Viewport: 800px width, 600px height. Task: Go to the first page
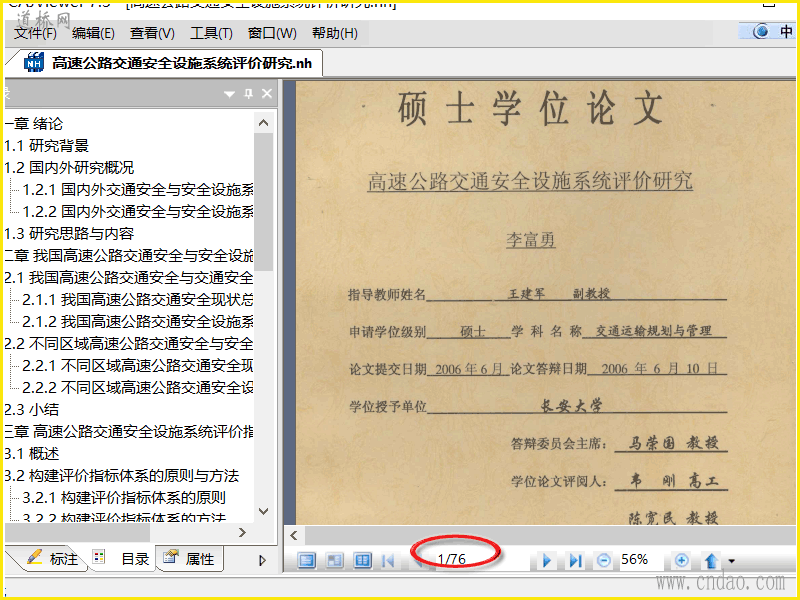388,561
